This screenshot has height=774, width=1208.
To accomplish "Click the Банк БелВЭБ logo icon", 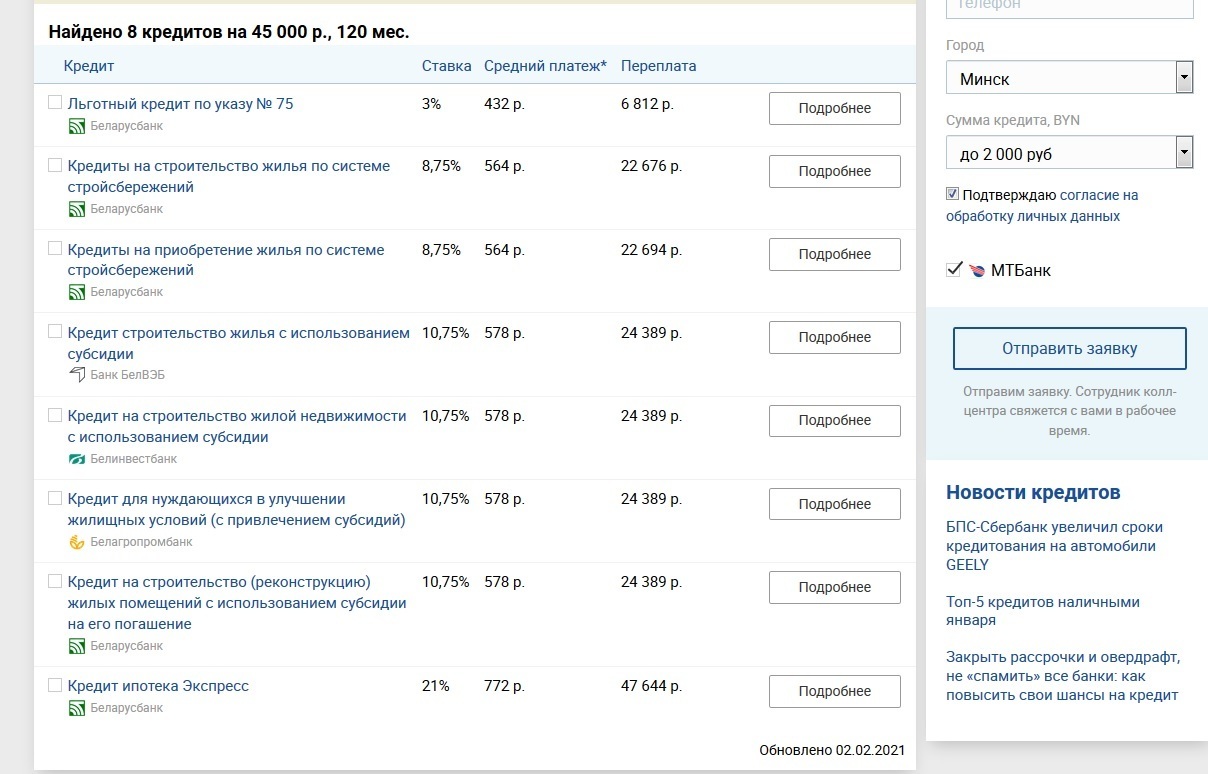I will 76,375.
